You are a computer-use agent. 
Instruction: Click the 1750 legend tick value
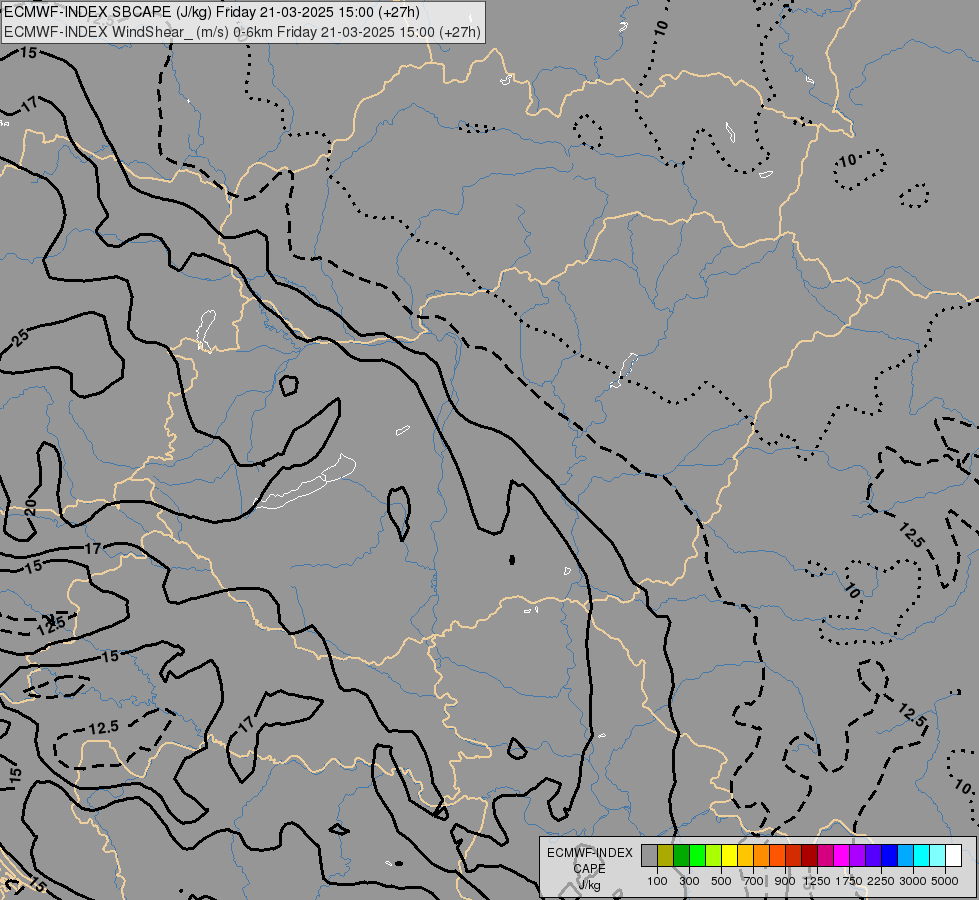pos(849,881)
